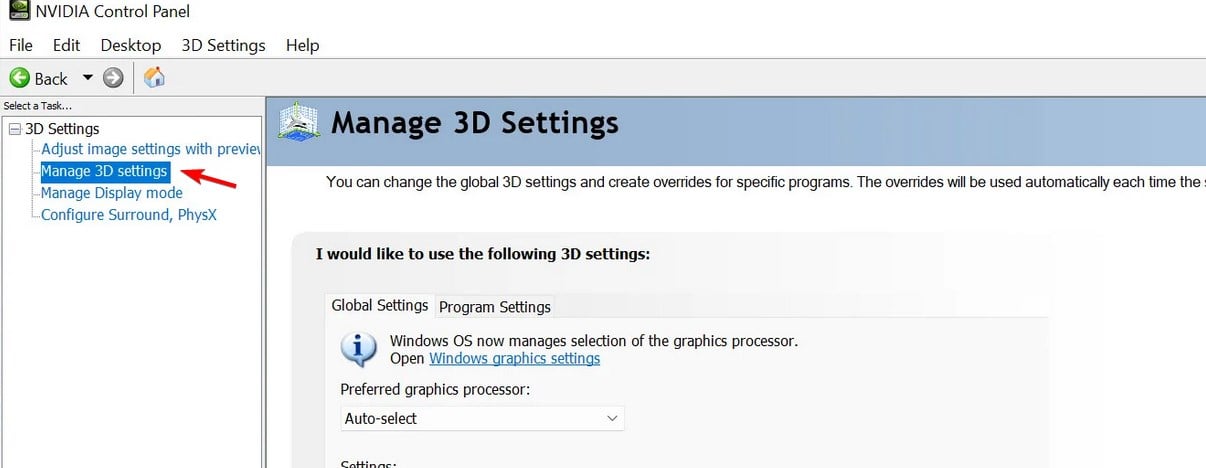
Task: Open the Preferred graphics processor dropdown
Action: coord(482,418)
